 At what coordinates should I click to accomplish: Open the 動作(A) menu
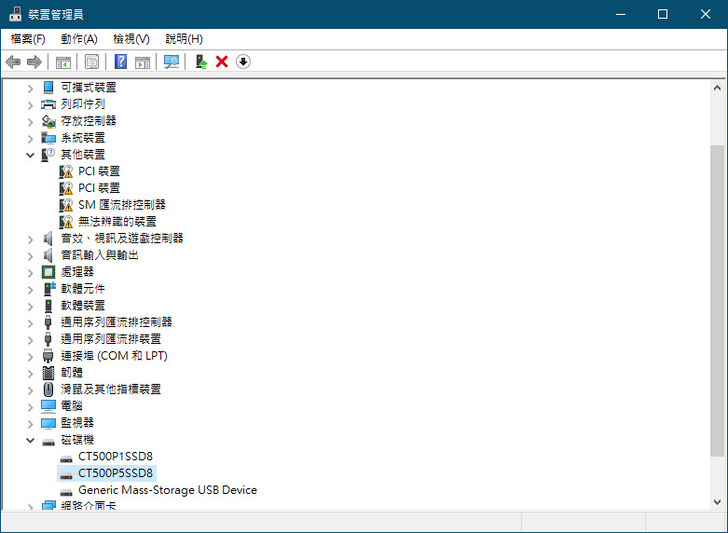(79, 39)
